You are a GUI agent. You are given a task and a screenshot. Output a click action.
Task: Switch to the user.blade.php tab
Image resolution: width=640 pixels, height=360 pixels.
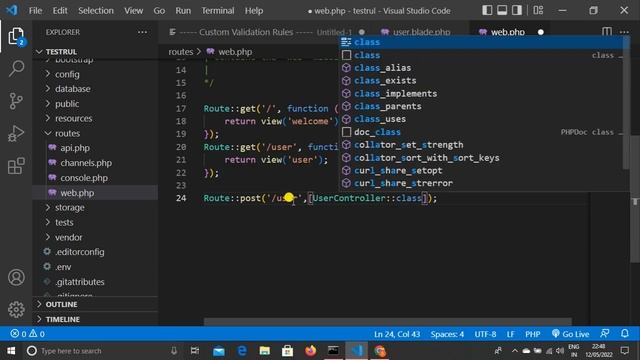pos(420,32)
